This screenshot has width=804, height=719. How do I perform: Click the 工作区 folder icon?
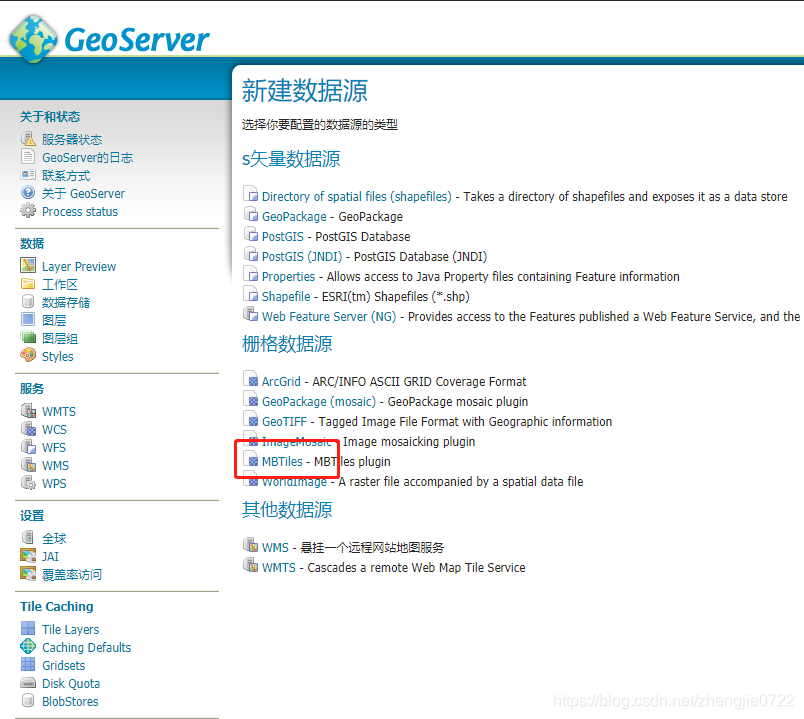(28, 284)
